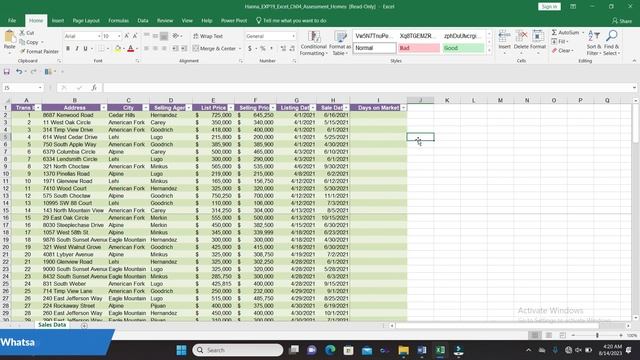Open the Name Box dropdown

[40, 88]
